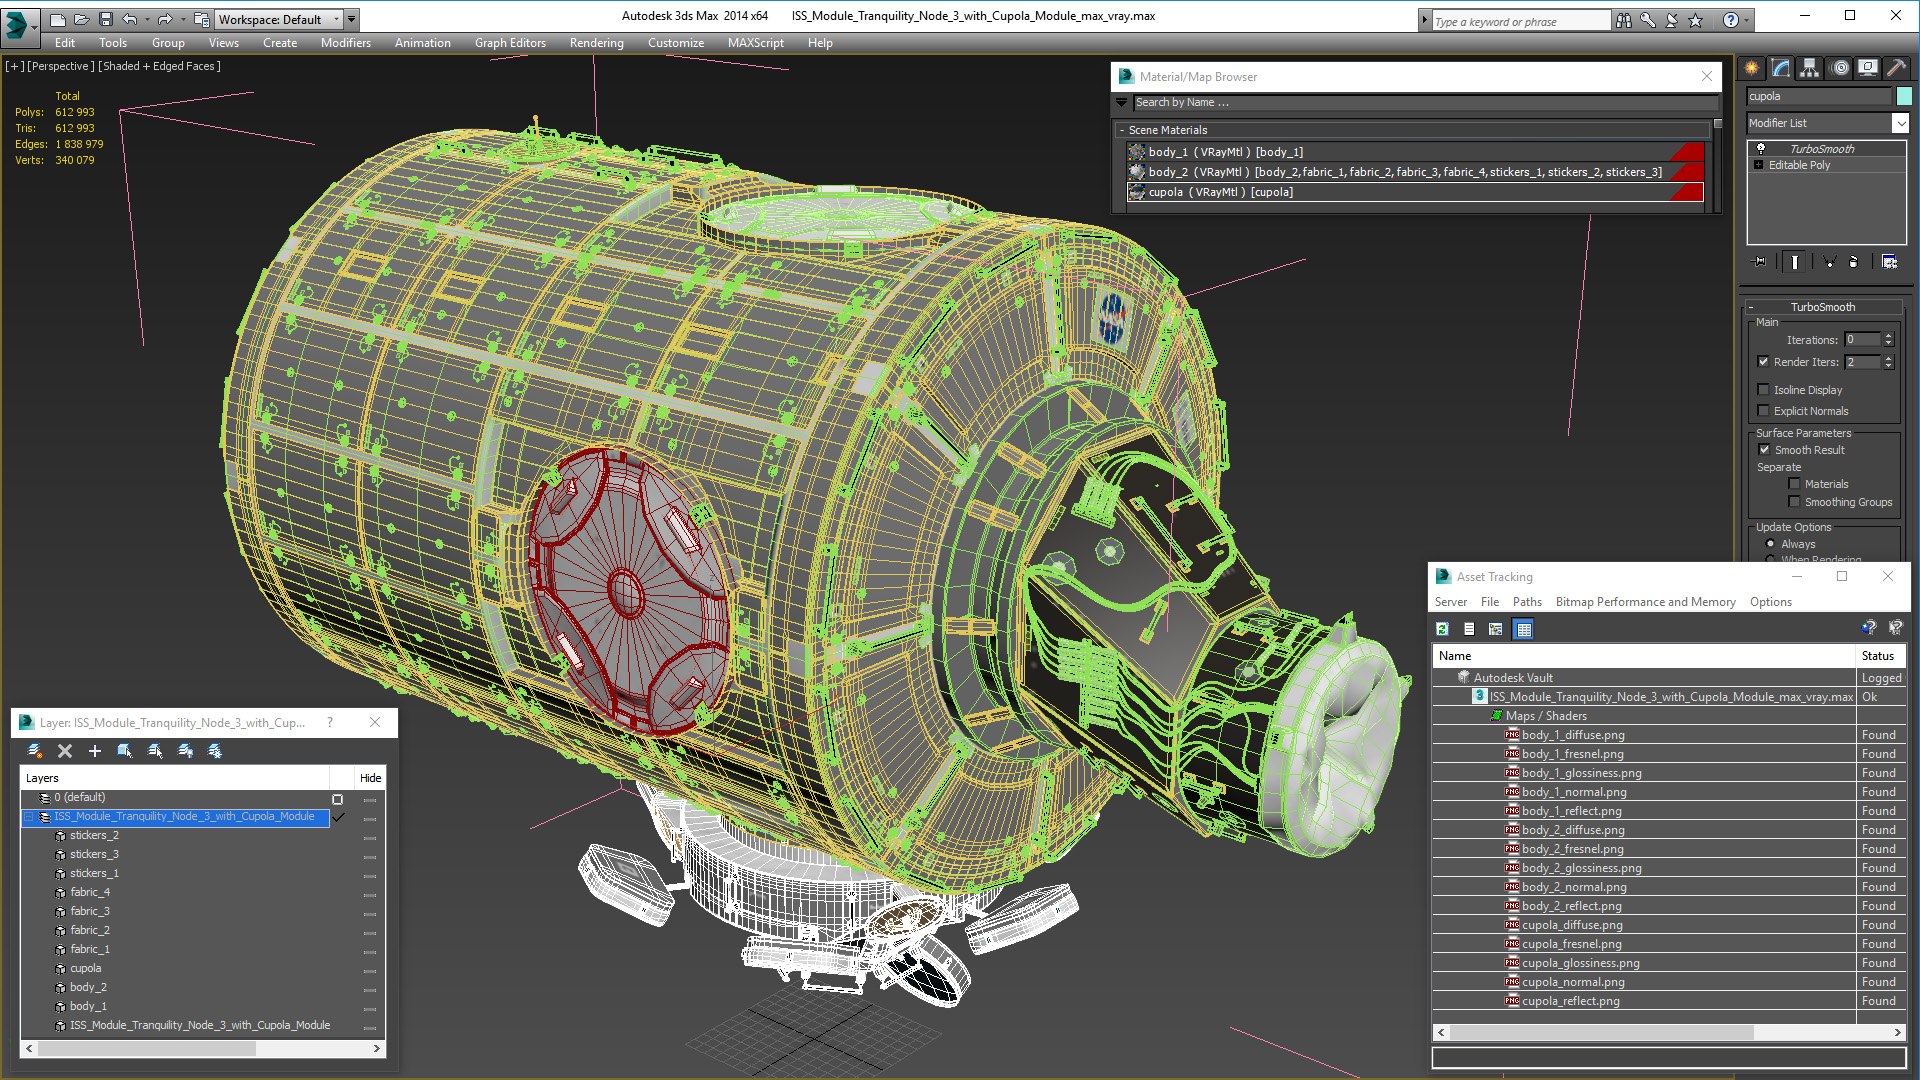The height and width of the screenshot is (1080, 1920).
Task: Open the Subscription Center key icon
Action: (x=1647, y=20)
